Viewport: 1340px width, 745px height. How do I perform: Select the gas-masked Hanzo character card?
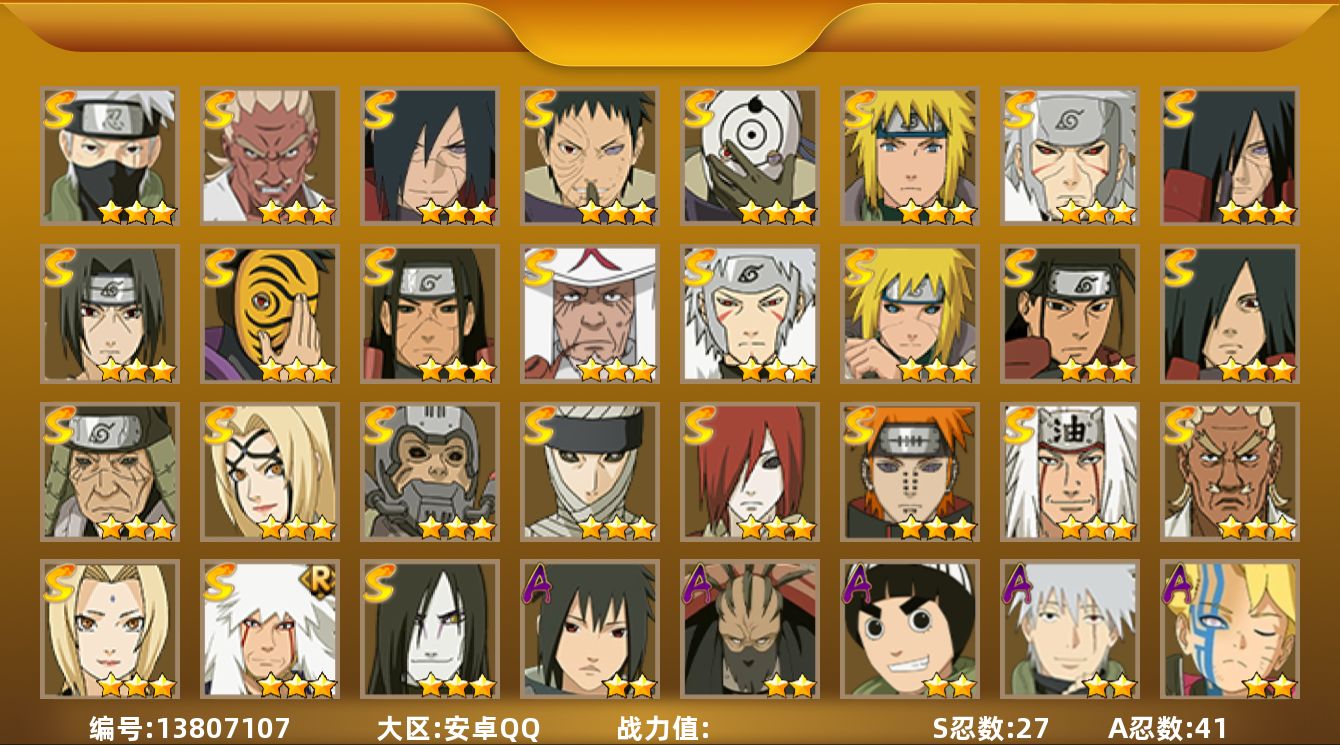[429, 472]
